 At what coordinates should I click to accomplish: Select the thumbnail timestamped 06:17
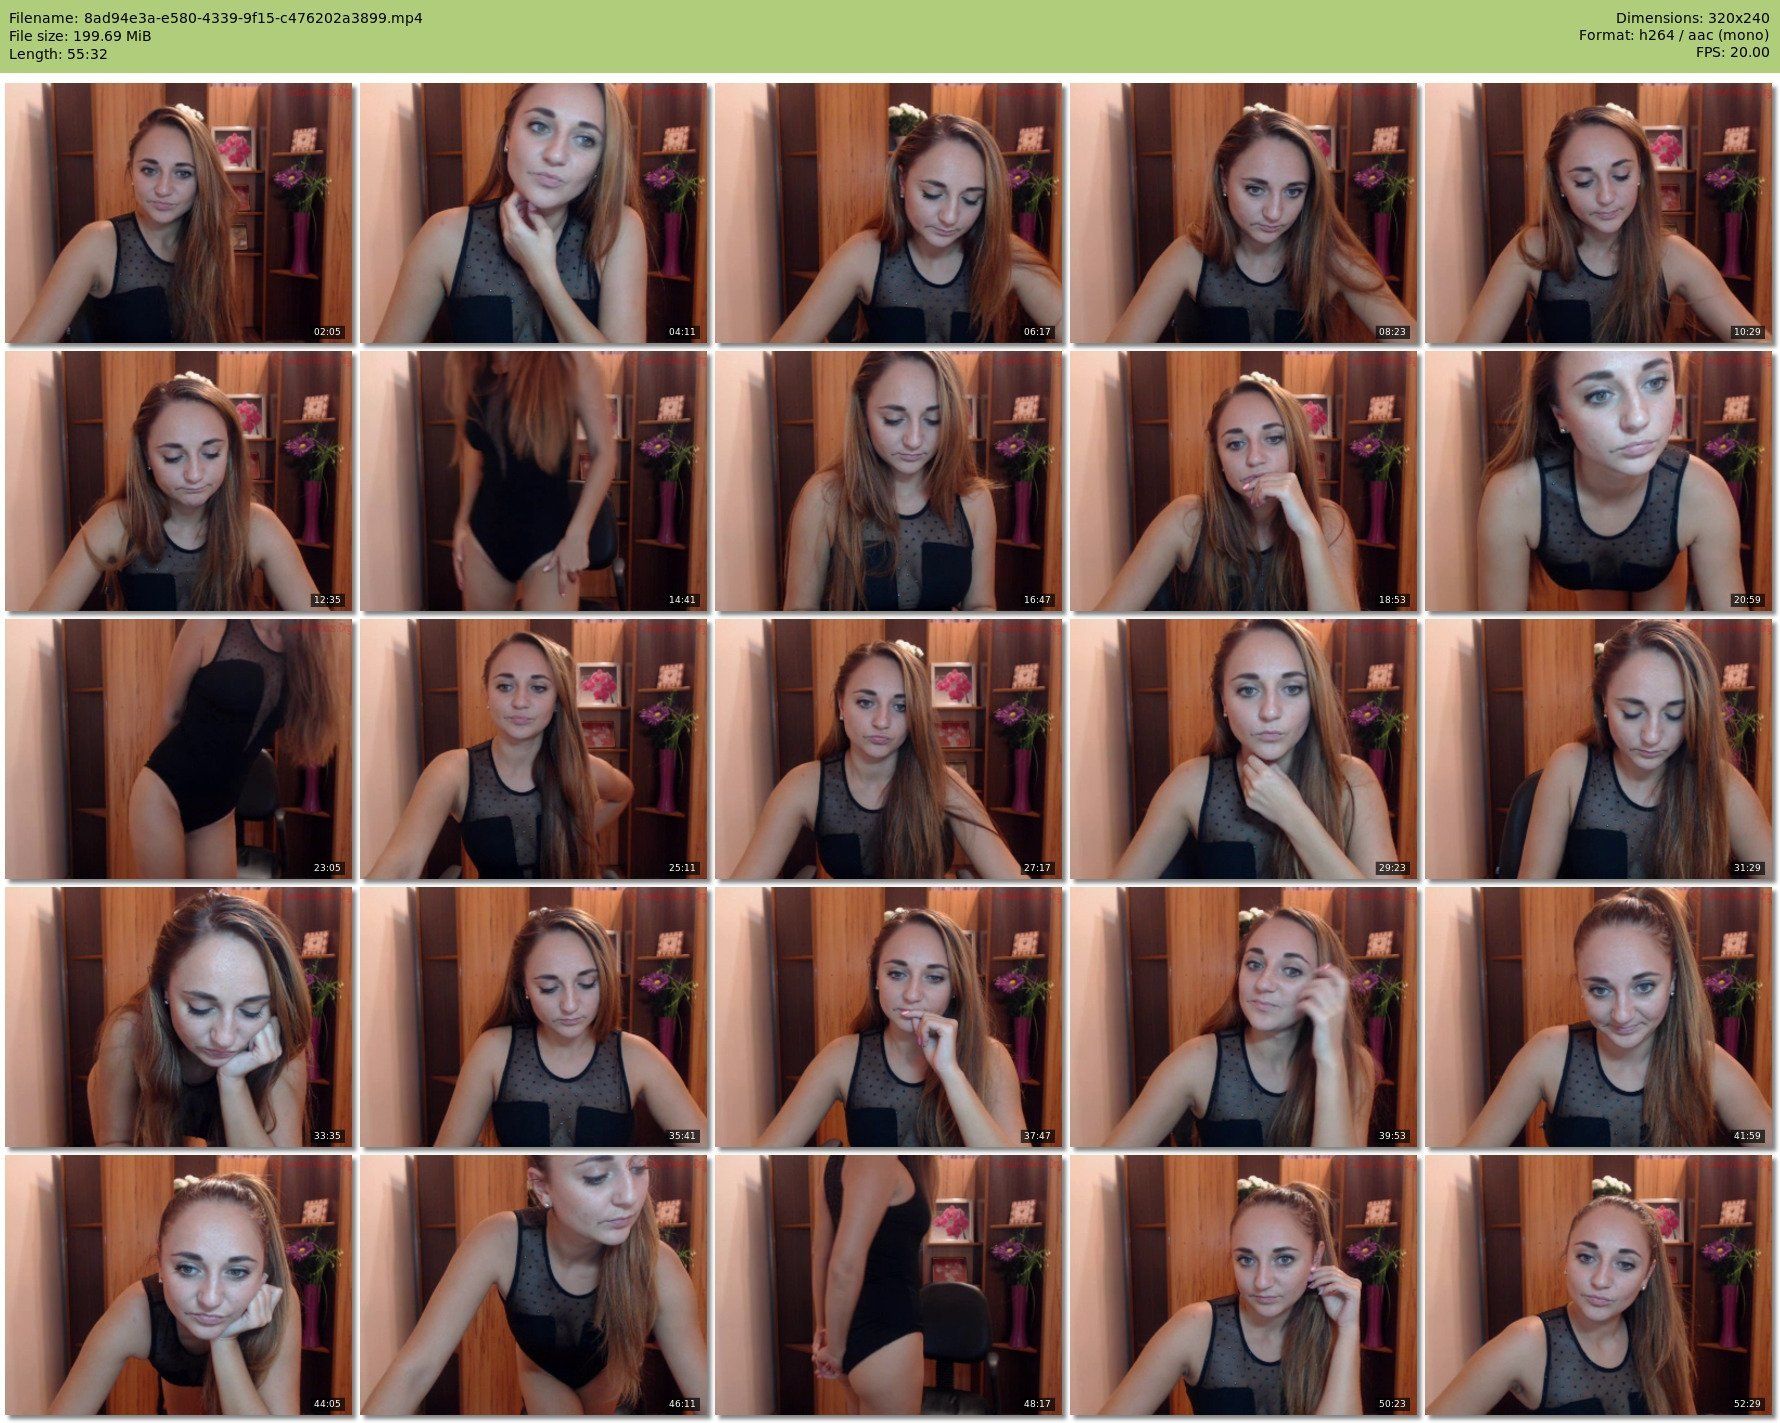point(888,213)
